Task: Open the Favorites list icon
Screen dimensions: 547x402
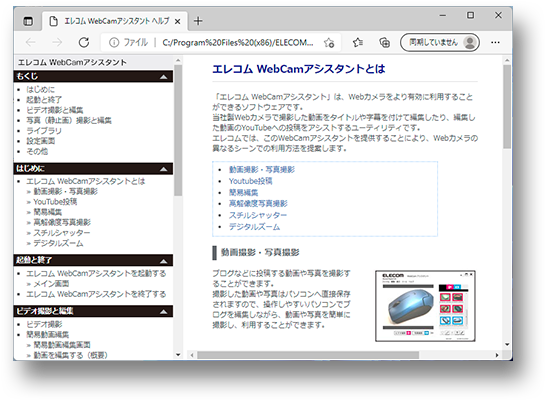Action: click(358, 43)
